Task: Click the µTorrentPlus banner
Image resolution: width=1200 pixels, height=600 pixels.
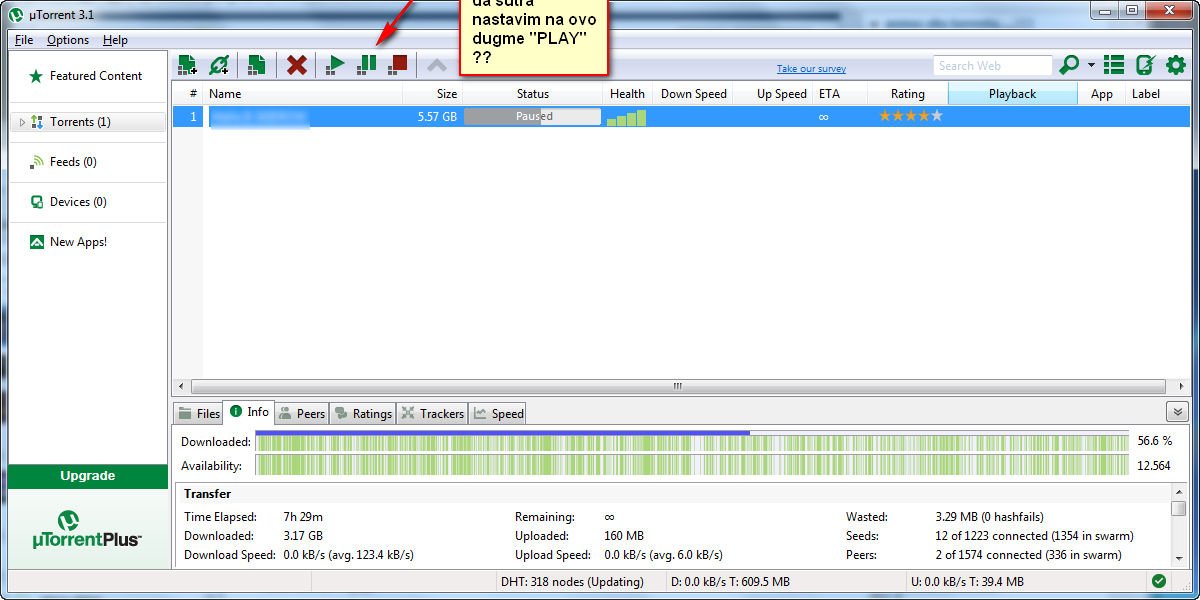Action: click(88, 529)
